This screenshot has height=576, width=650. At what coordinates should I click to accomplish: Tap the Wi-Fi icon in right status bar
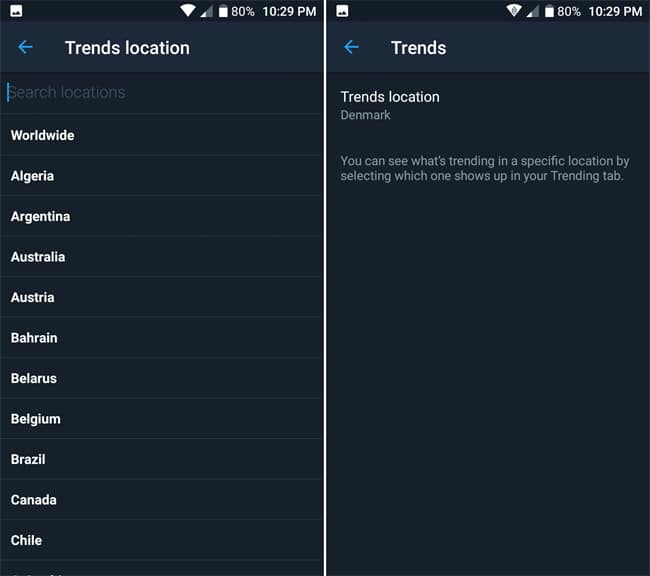513,11
